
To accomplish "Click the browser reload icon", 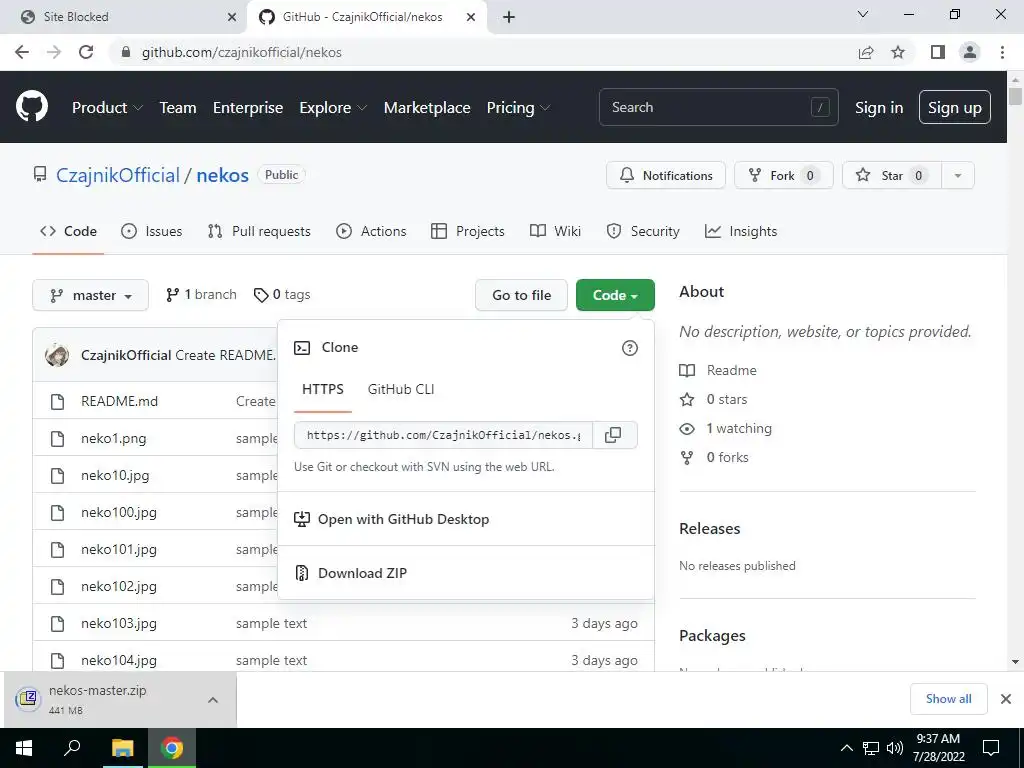I will click(x=86, y=52).
